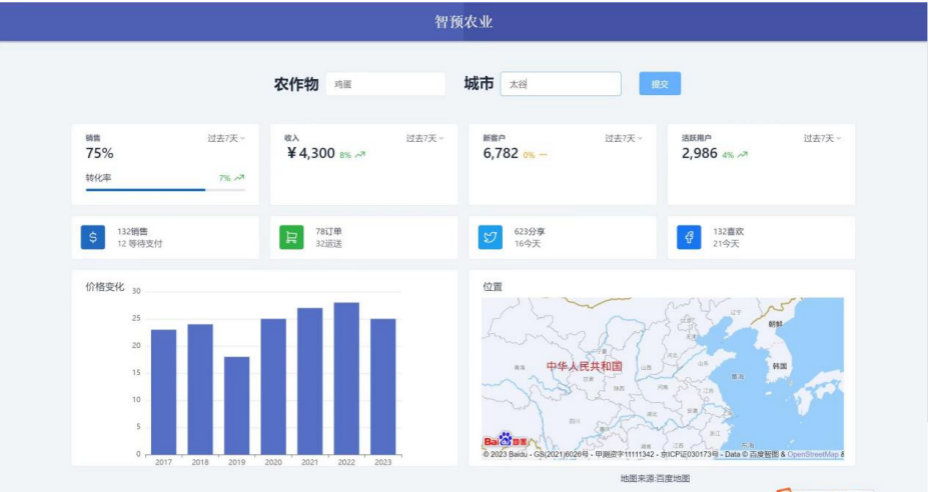Image resolution: width=930 pixels, height=492 pixels.
Task: Click the 位置 map panel title
Action: (492, 286)
